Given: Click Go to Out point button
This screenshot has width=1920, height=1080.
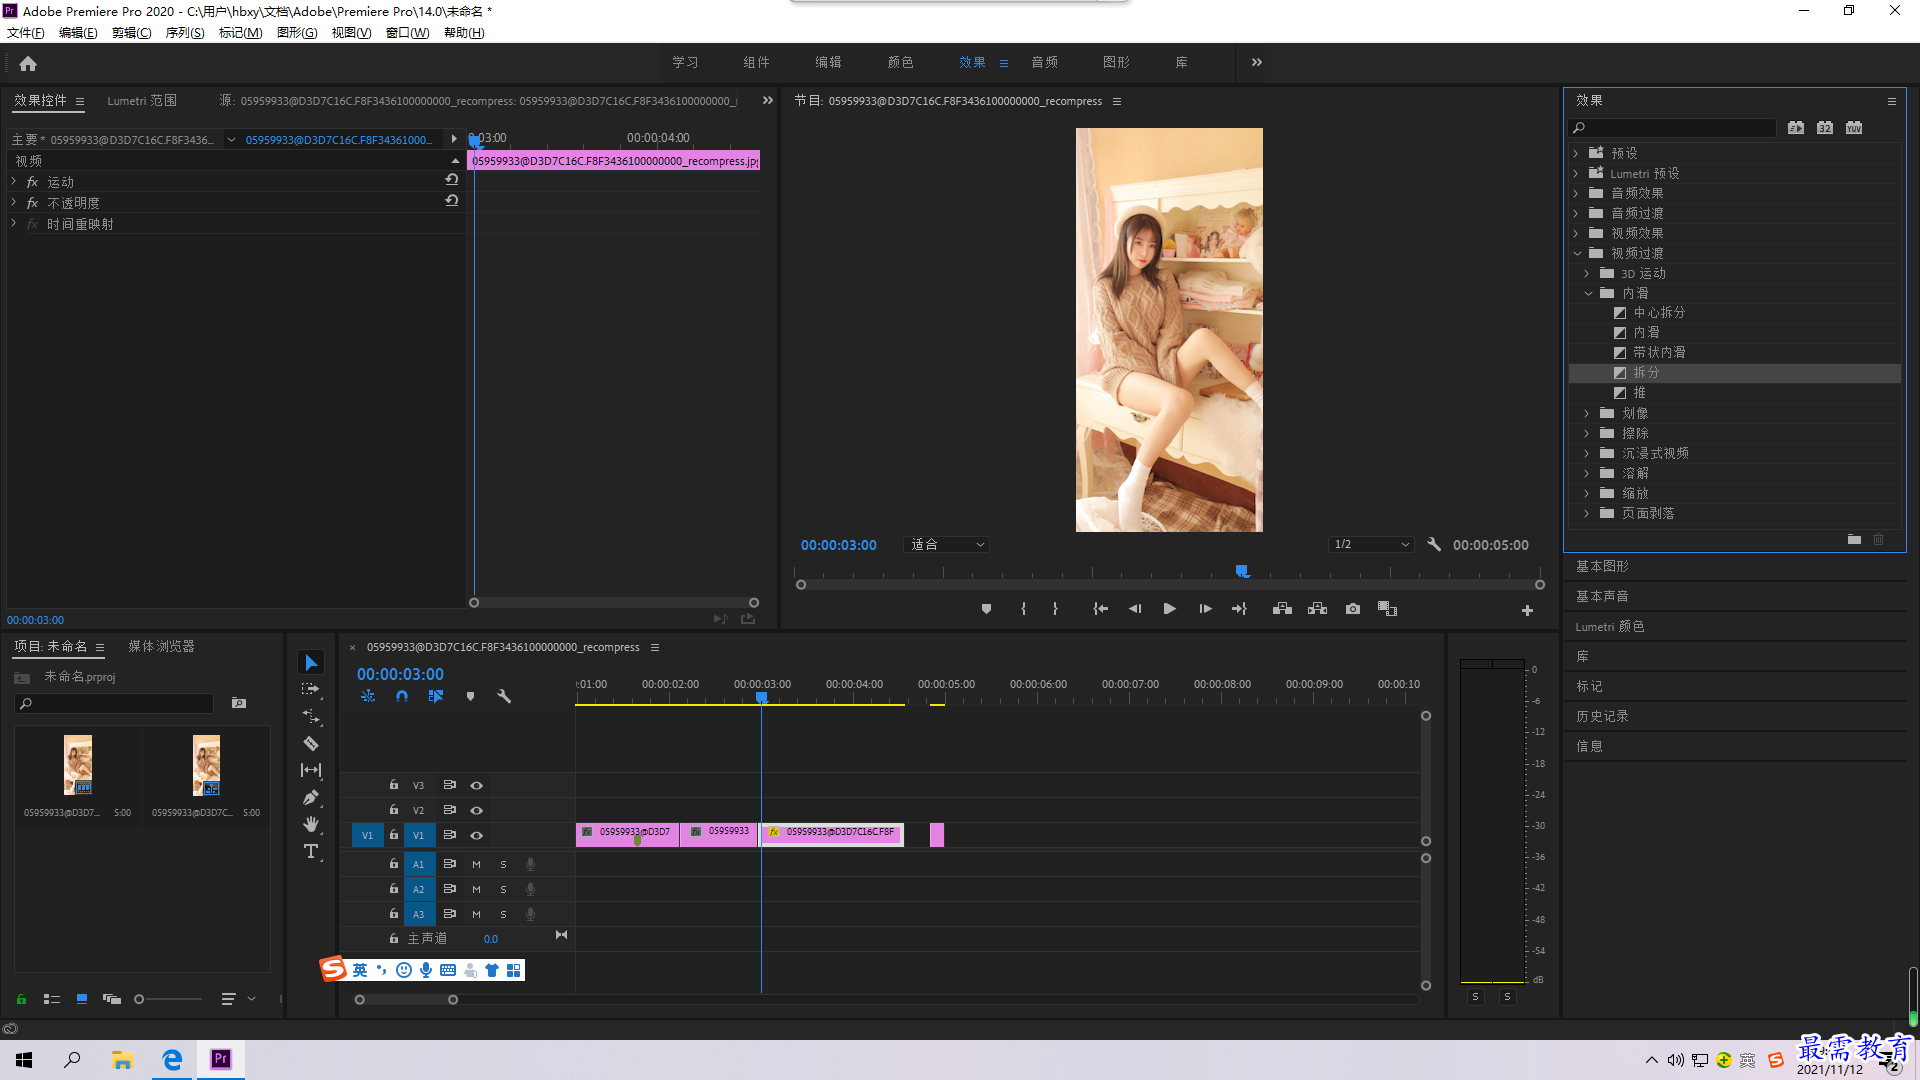Looking at the screenshot, I should point(1240,609).
